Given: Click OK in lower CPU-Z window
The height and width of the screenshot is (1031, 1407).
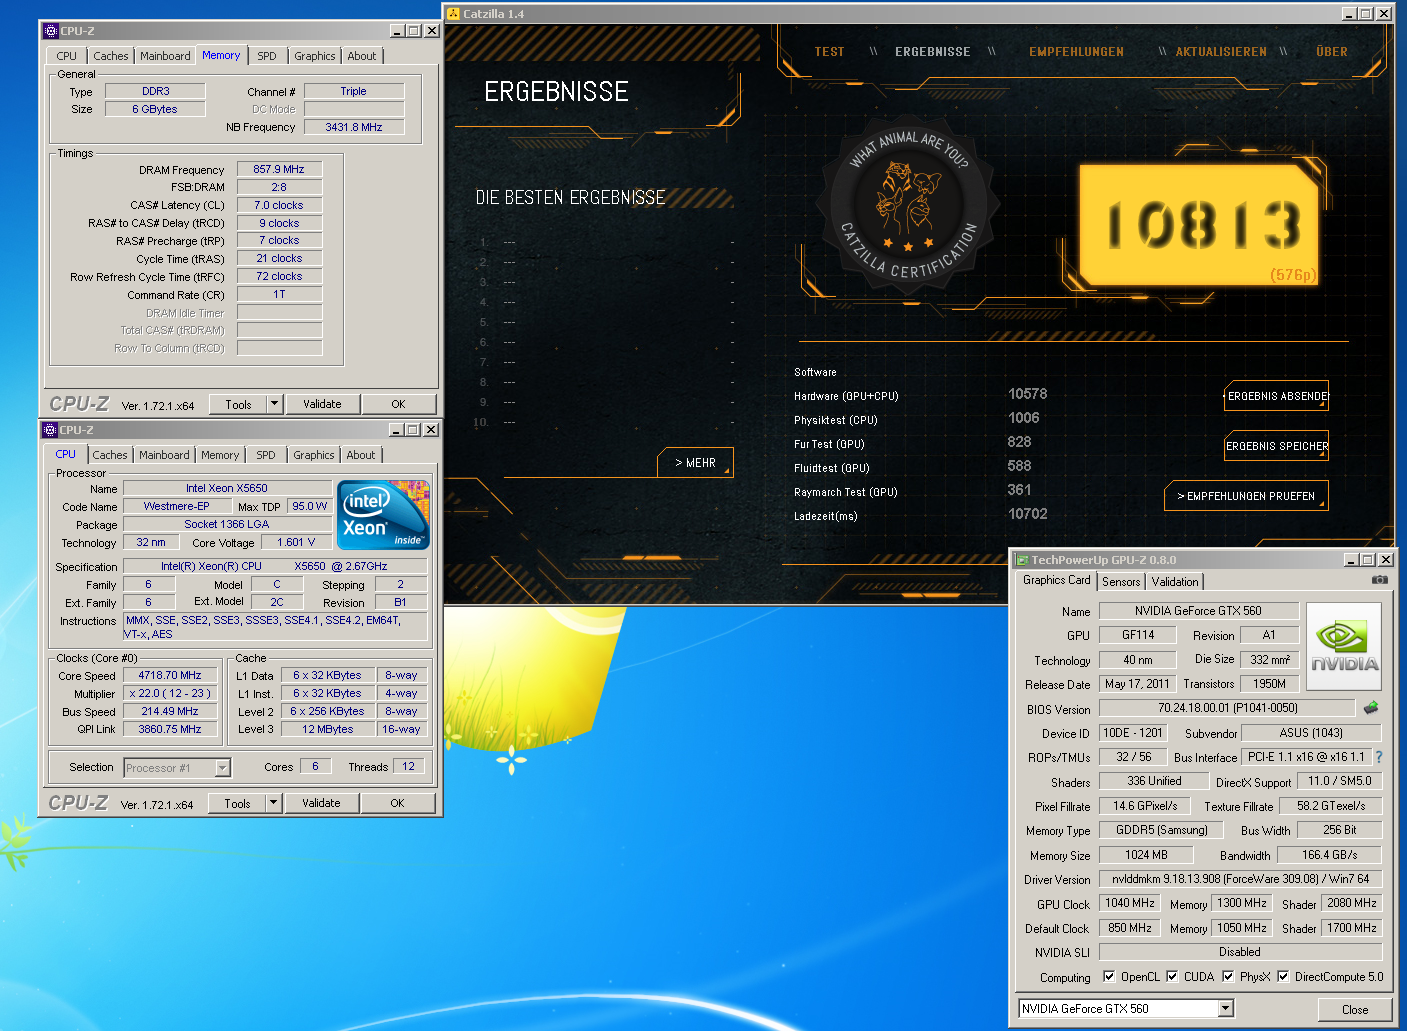Looking at the screenshot, I should coord(397,803).
